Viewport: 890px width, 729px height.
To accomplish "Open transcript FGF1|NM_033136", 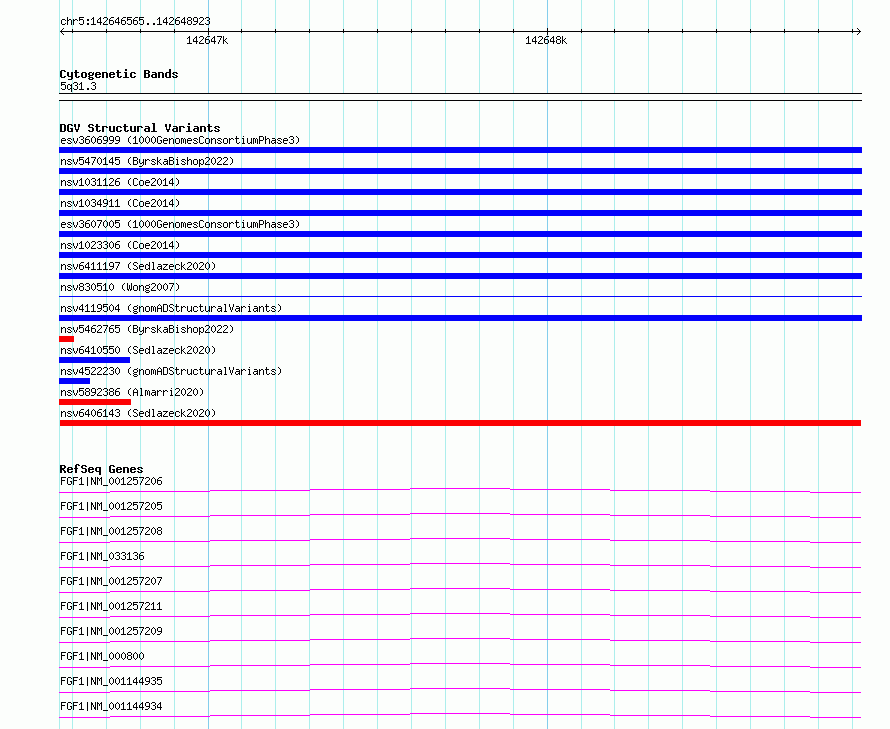I will click(x=102, y=556).
